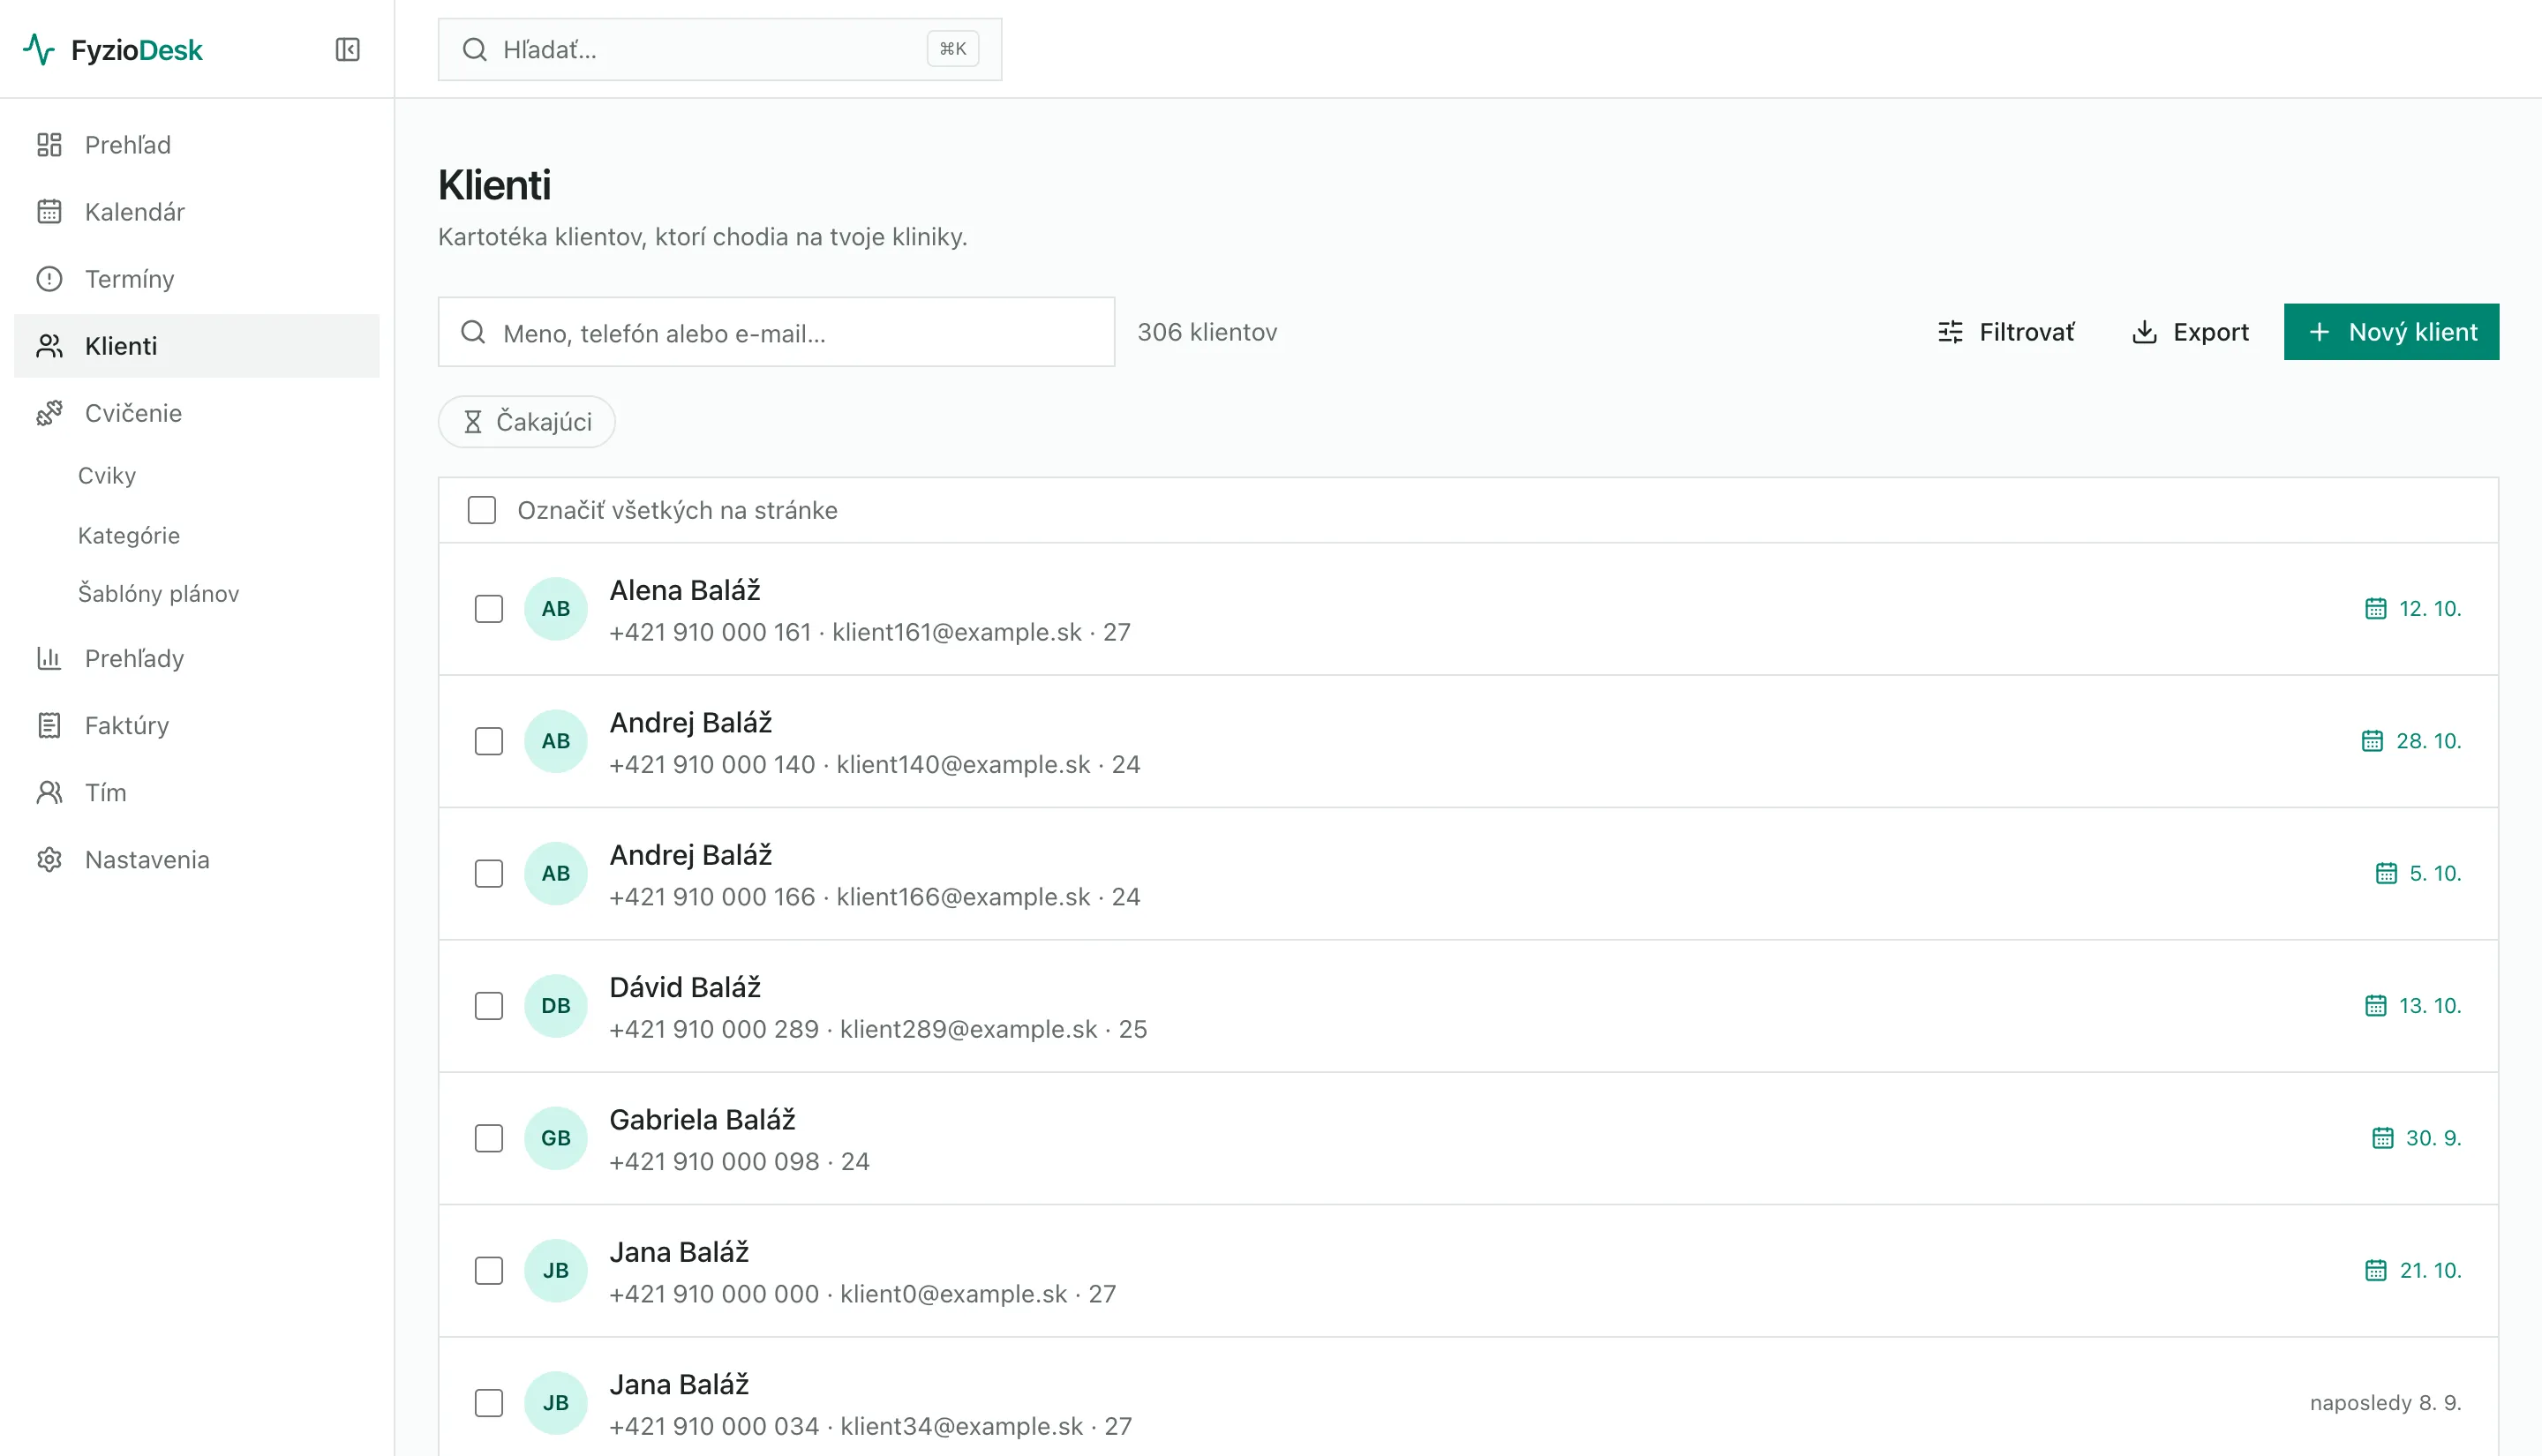This screenshot has height=1456, width=2542.
Task: Open the Filtrovať filter options
Action: coord(2006,332)
